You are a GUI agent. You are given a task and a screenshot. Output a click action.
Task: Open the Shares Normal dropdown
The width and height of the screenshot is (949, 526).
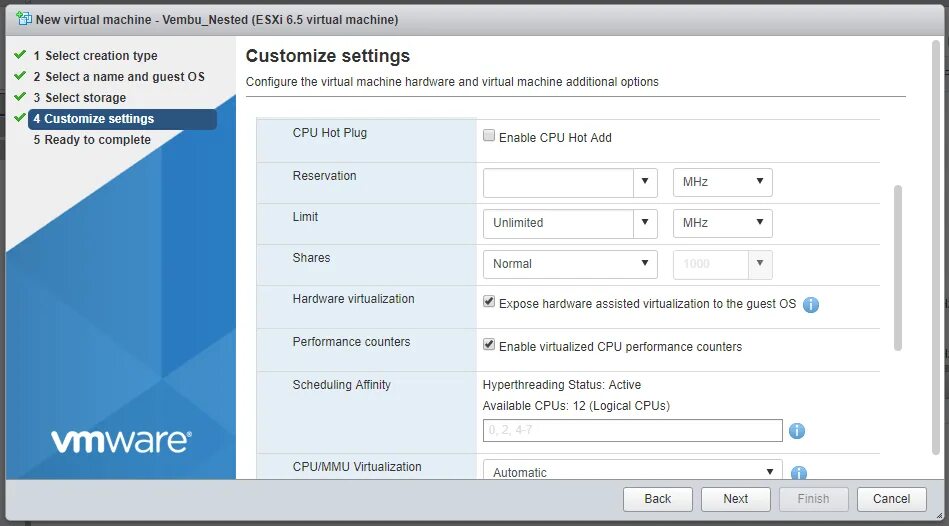(570, 264)
